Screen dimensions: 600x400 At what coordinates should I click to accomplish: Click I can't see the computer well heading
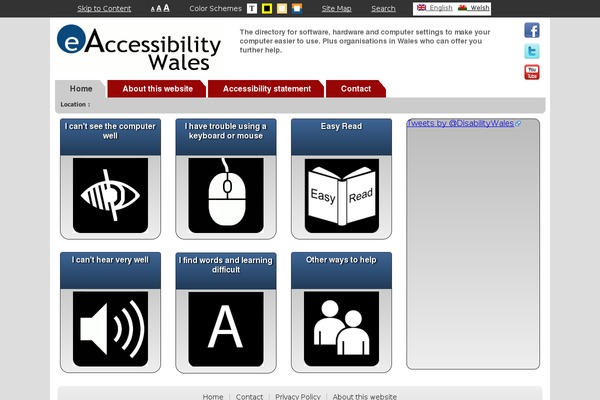pyautogui.click(x=110, y=131)
